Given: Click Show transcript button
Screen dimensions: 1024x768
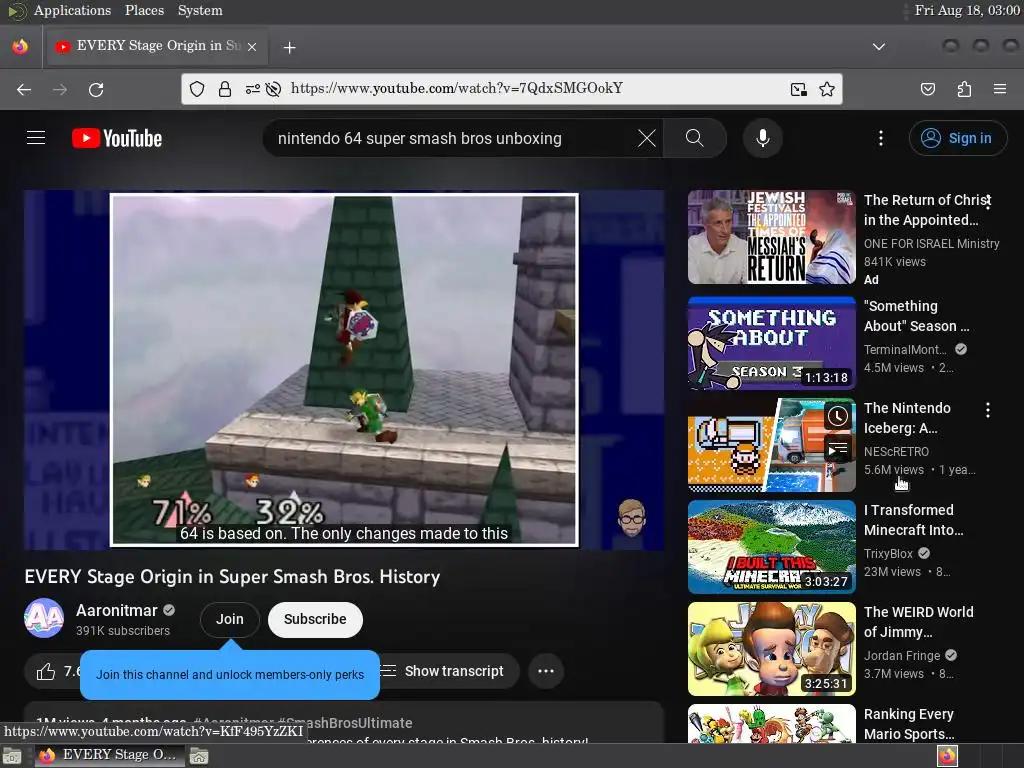Looking at the screenshot, I should coord(451,671).
